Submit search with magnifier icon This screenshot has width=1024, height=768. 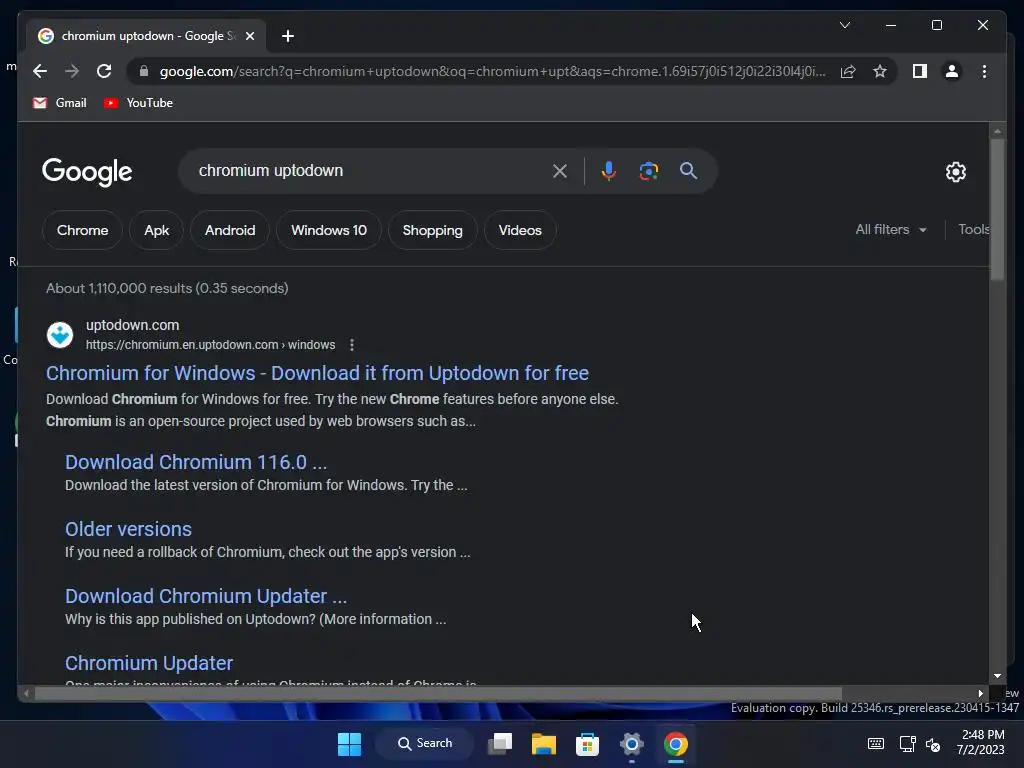(688, 171)
